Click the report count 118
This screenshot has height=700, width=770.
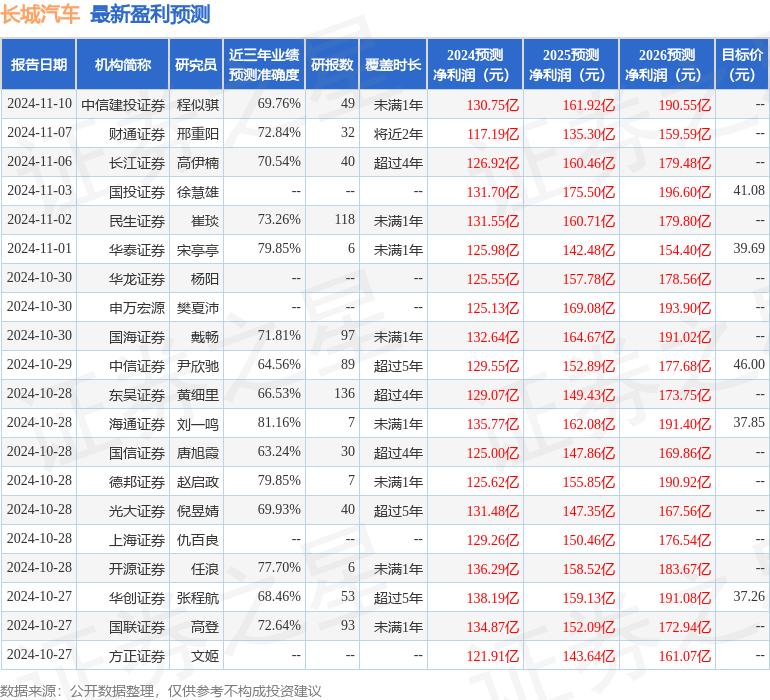coord(345,219)
